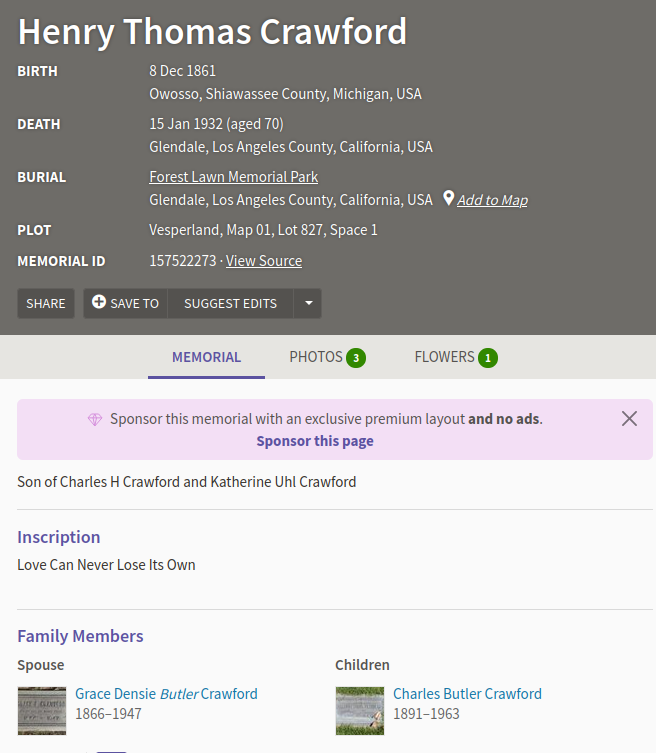
Task: Click the green flowers count badge
Action: 487,358
